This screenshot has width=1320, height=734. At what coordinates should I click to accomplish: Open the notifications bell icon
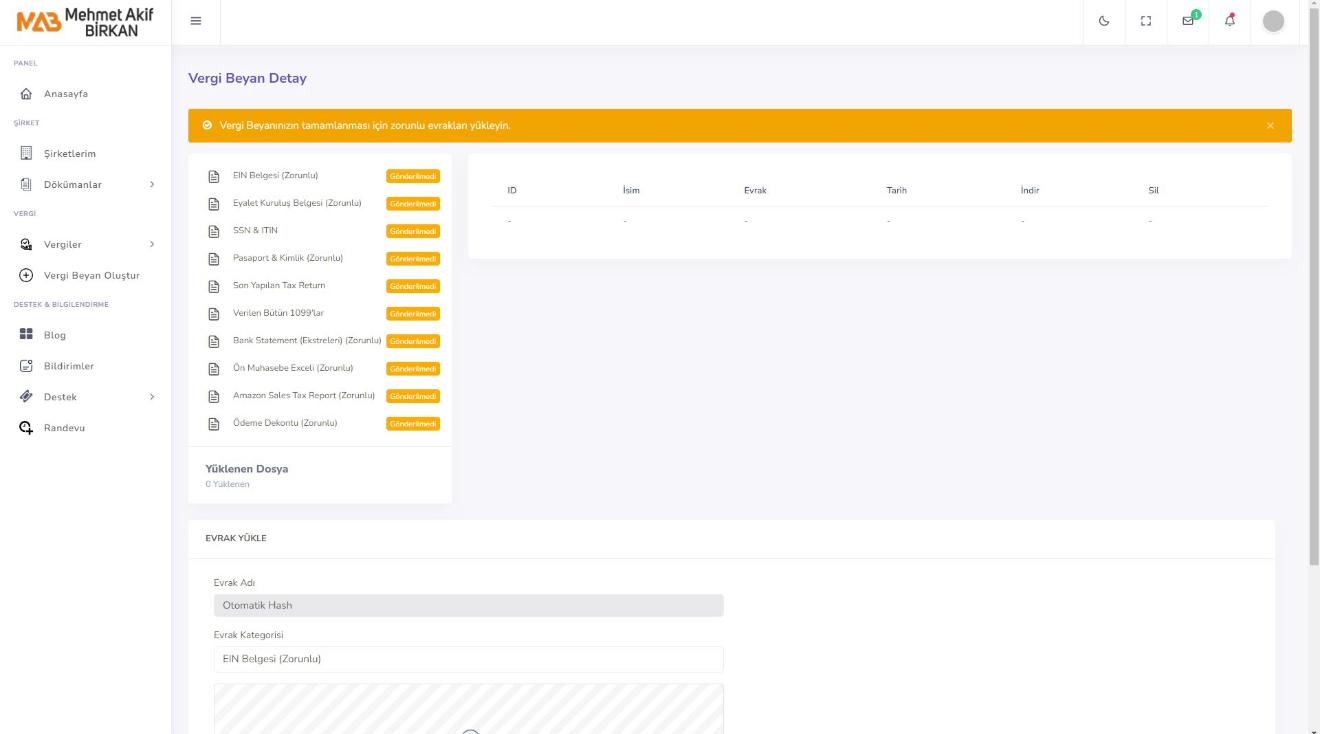point(1230,21)
